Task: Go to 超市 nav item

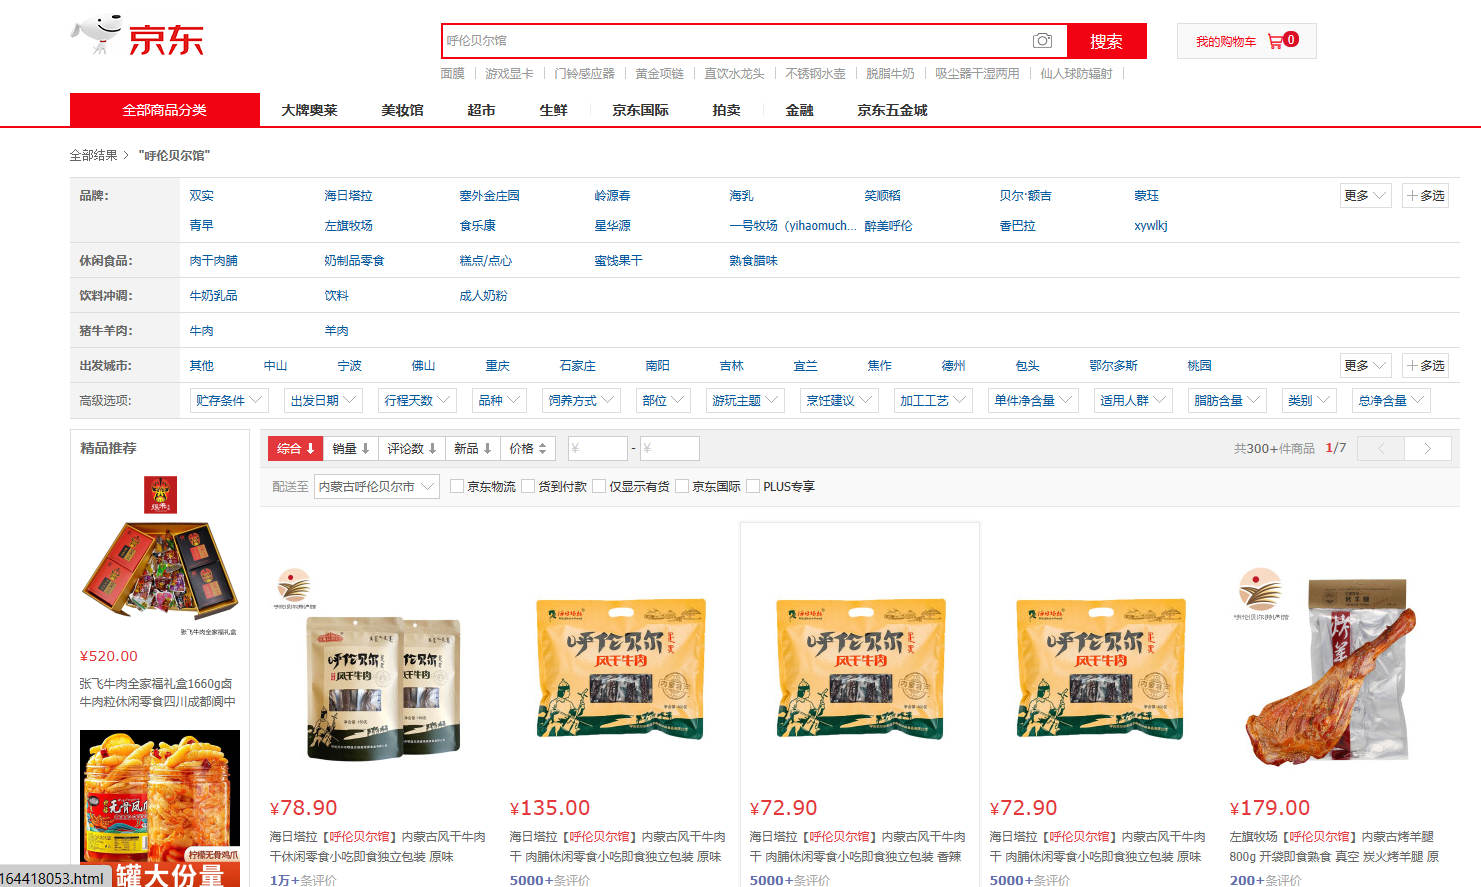Action: click(481, 110)
